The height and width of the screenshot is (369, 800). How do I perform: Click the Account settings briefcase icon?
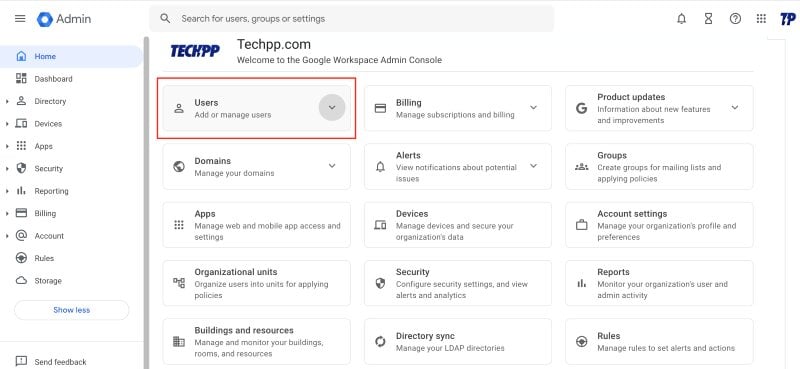(x=582, y=225)
